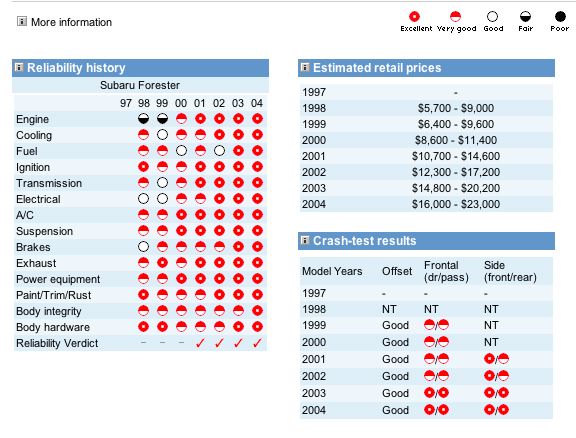Click Engine rating icon for 98
The height and width of the screenshot is (438, 576).
[x=143, y=119]
